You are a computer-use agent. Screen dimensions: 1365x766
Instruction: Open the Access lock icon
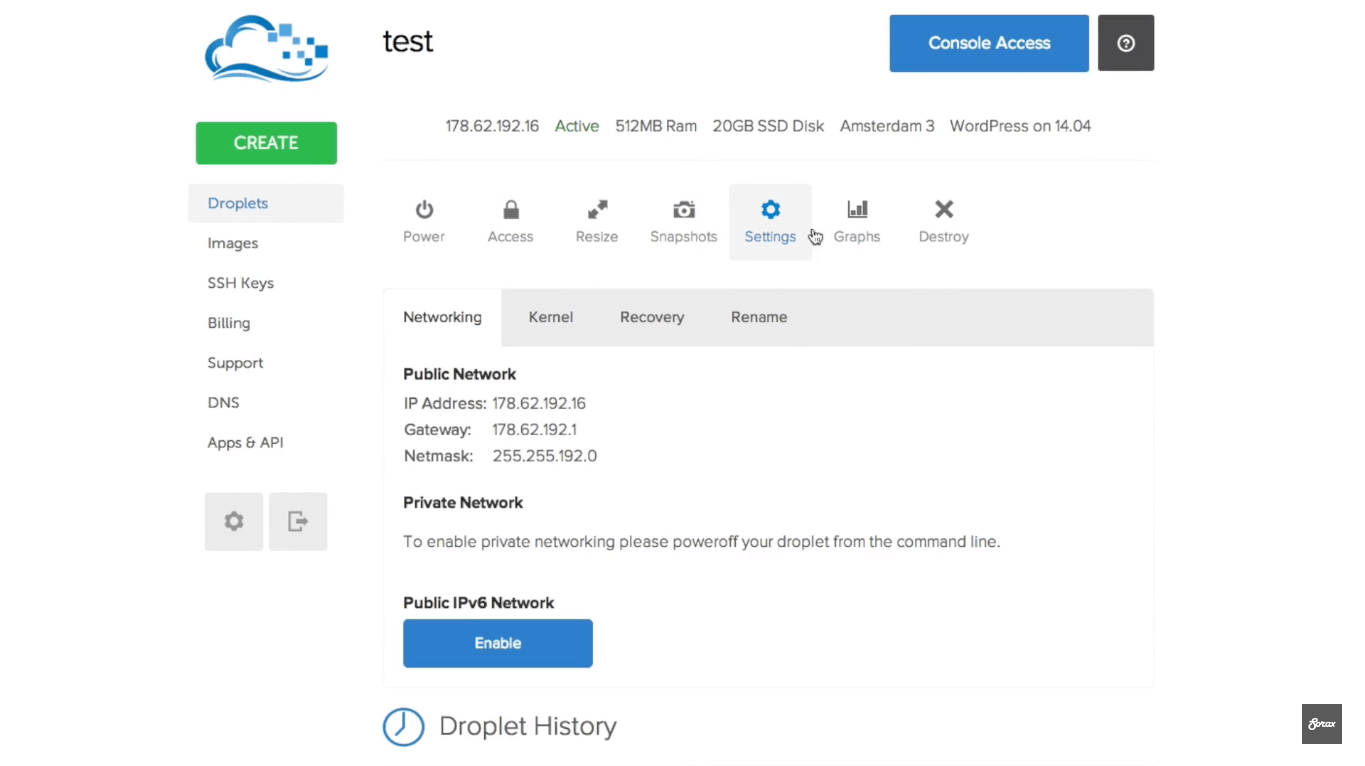tap(510, 210)
